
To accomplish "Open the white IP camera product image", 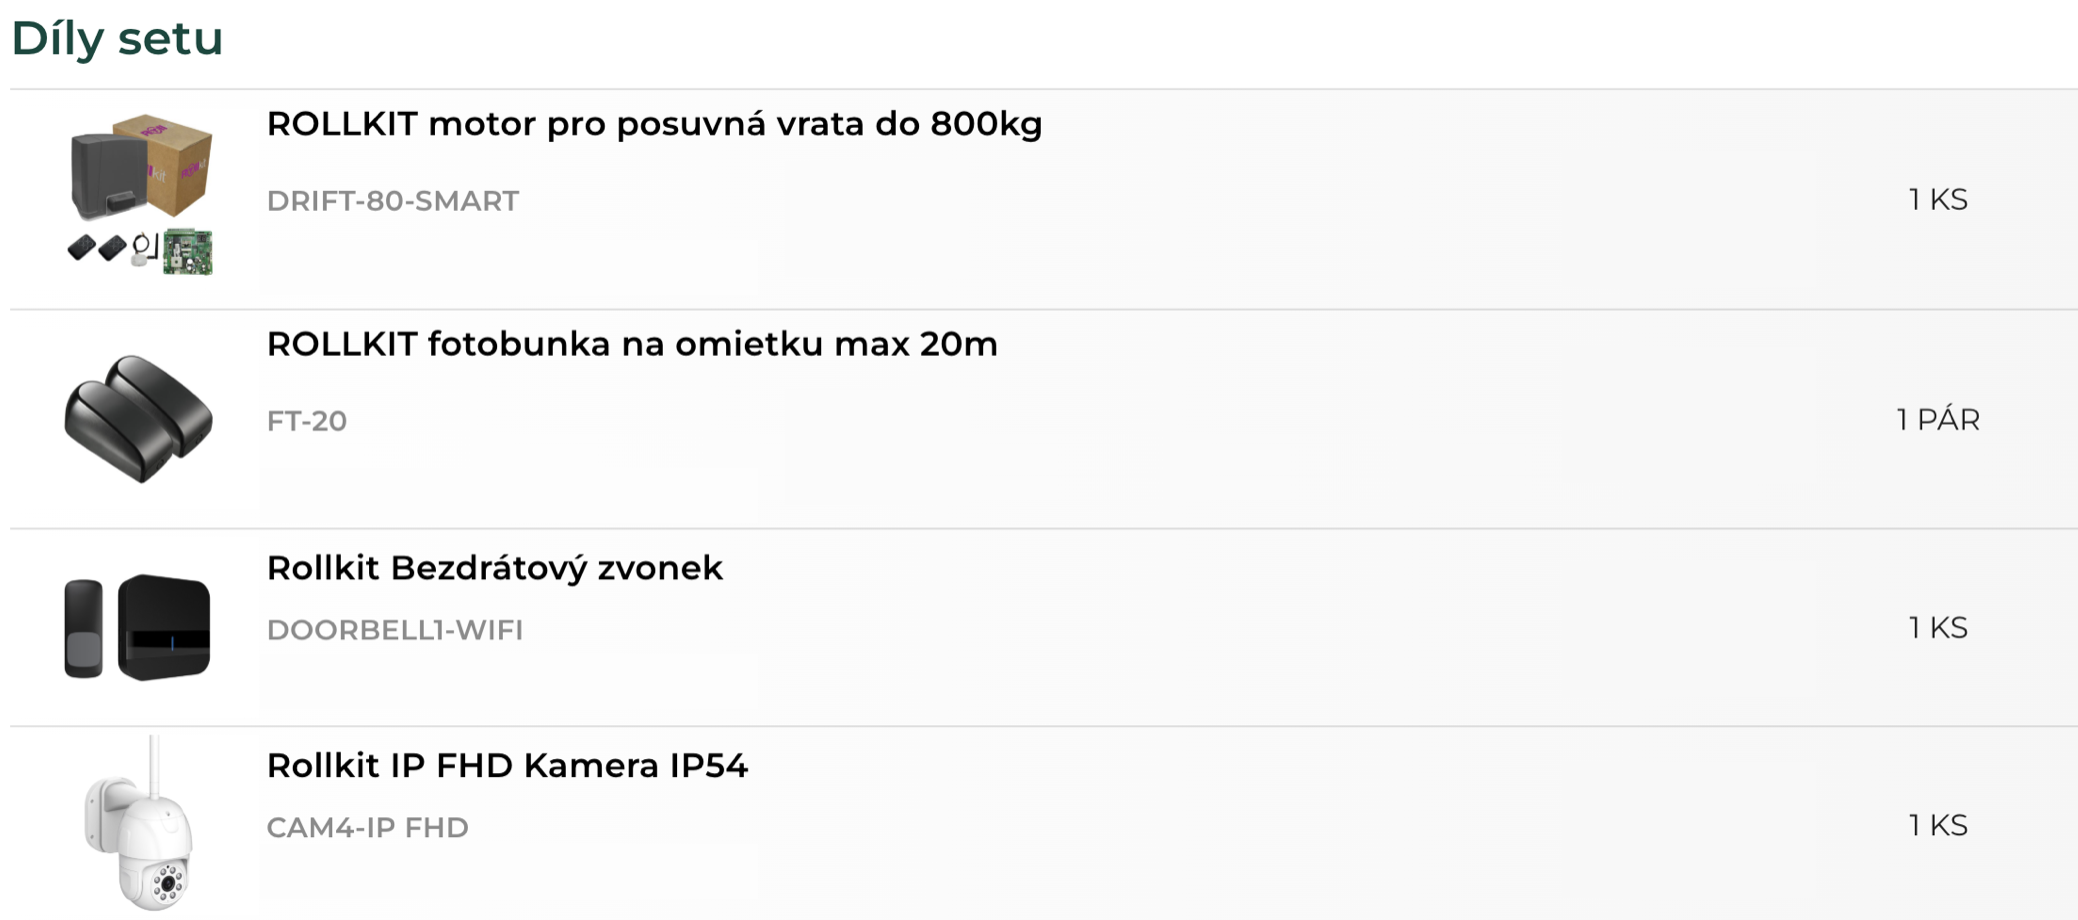I will pyautogui.click(x=139, y=823).
